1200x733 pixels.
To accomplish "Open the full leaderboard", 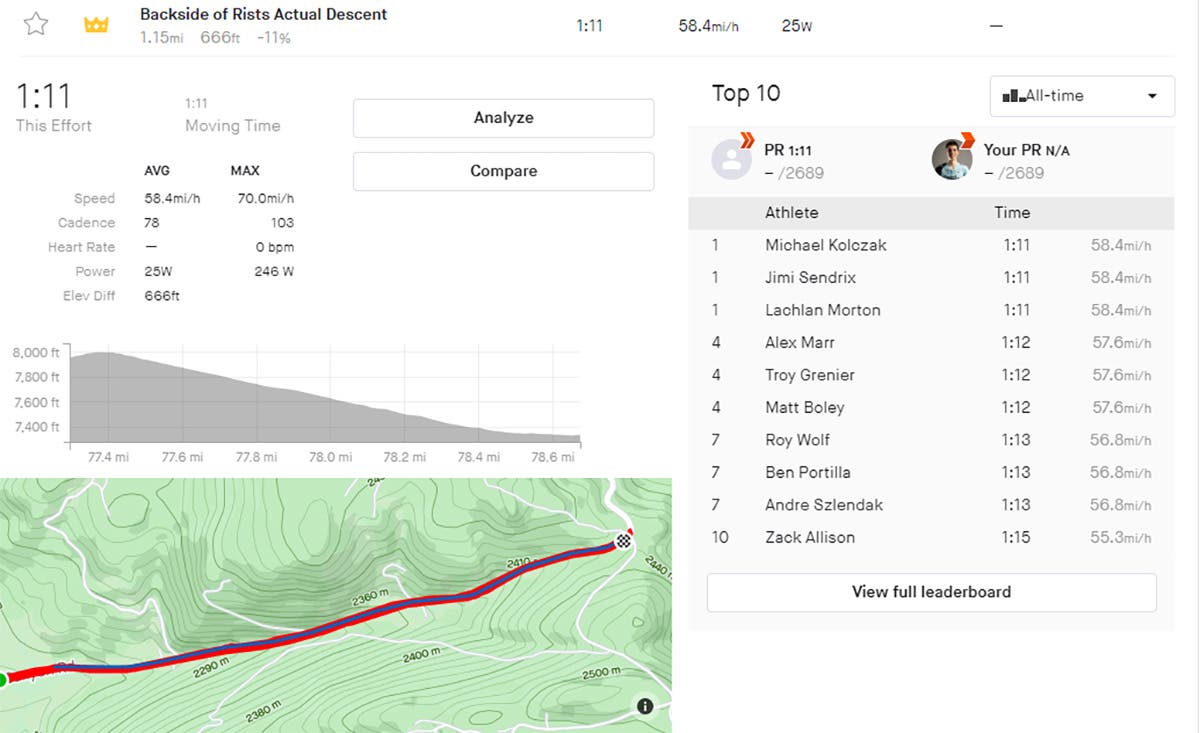I will click(x=930, y=592).
